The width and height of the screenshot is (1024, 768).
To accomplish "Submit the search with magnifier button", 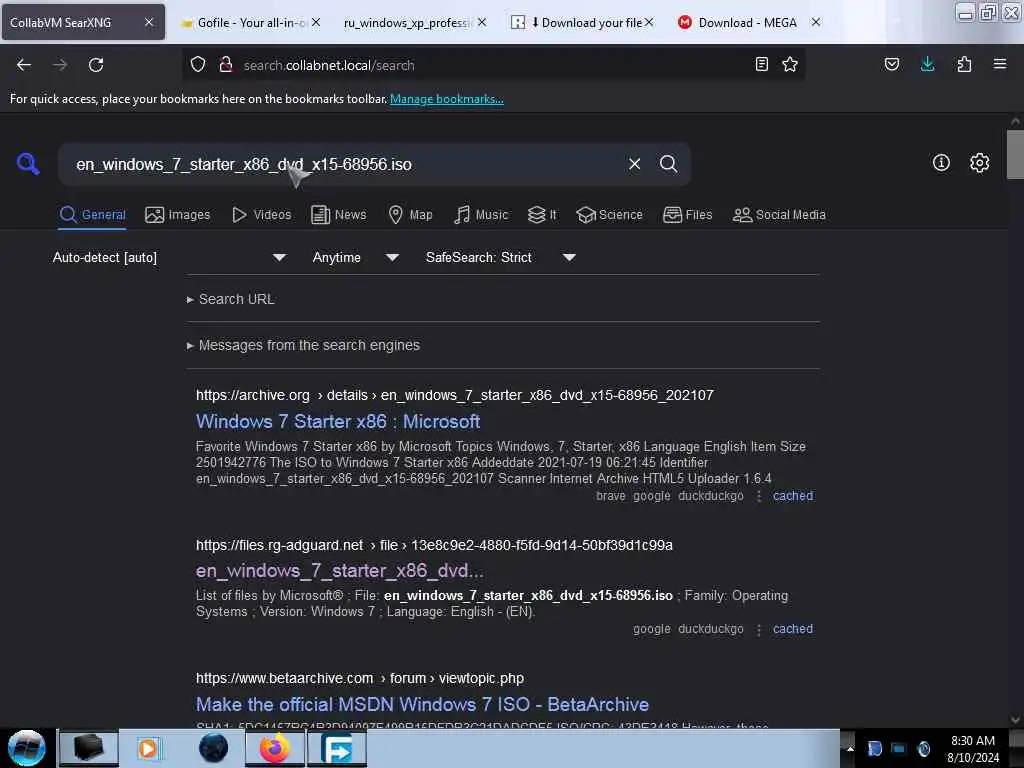I will (668, 164).
